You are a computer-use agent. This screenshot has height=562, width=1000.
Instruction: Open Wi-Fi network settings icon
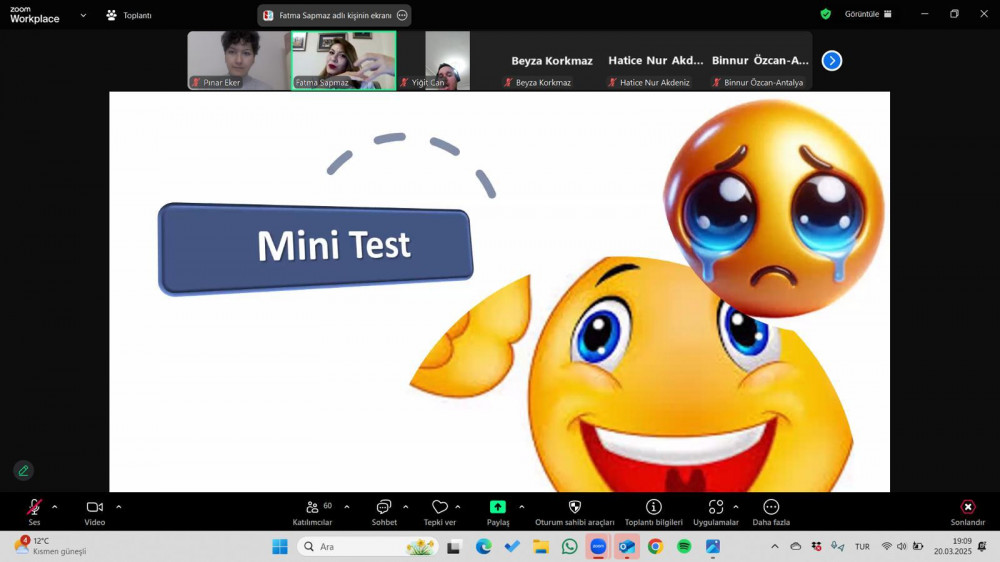click(886, 547)
